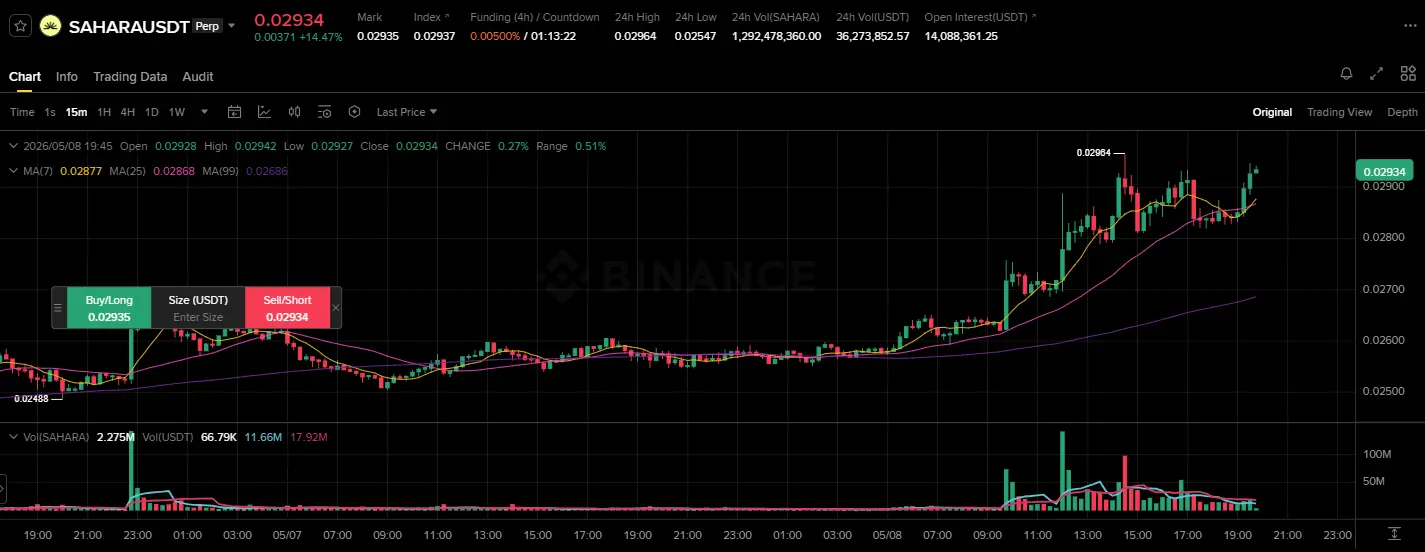Image resolution: width=1425 pixels, height=552 pixels.
Task: Click the Perp contract badge
Action: pyautogui.click(x=207, y=26)
